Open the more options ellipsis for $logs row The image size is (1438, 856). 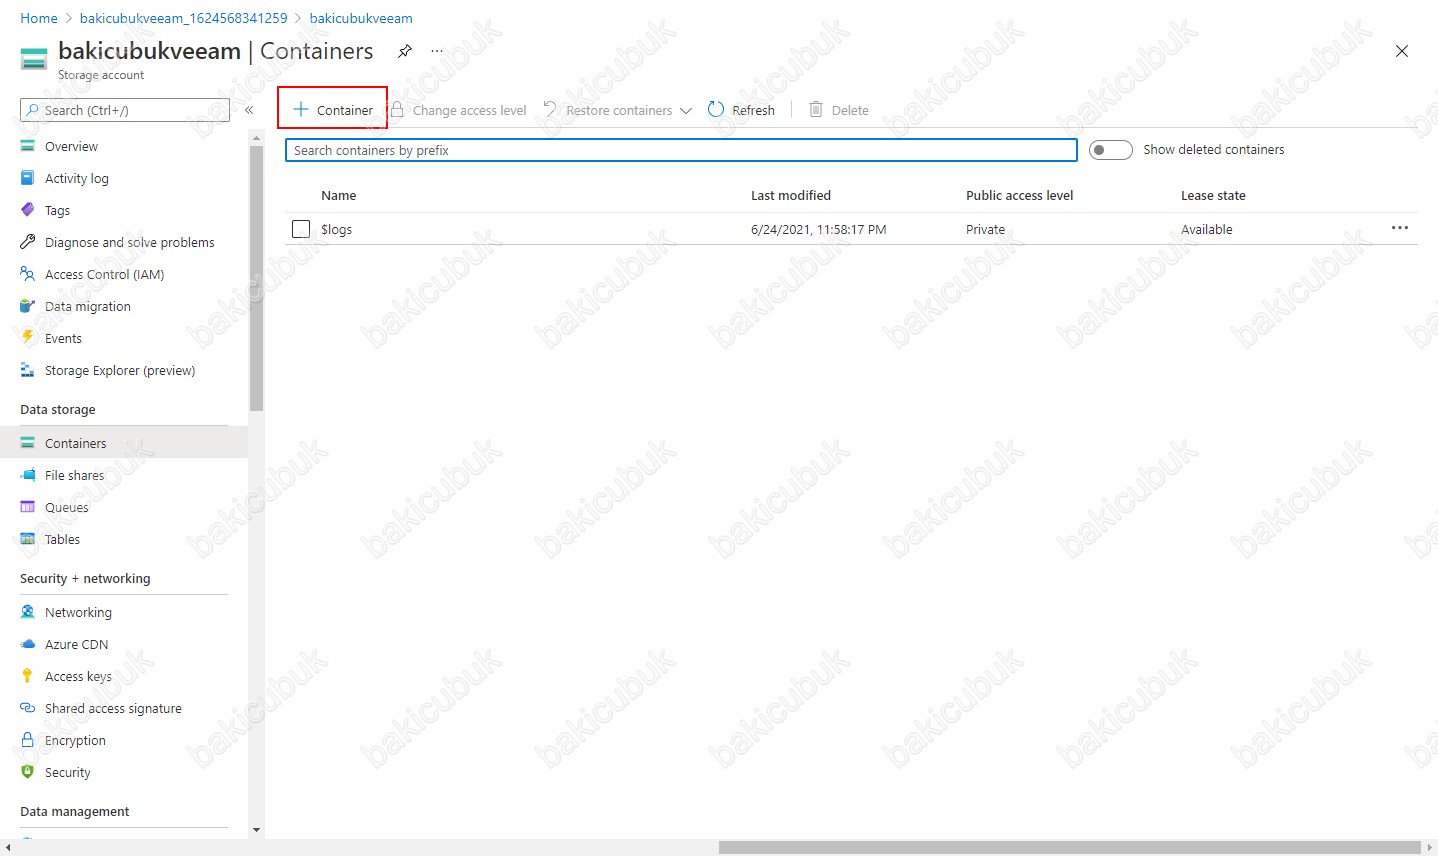tap(1400, 228)
